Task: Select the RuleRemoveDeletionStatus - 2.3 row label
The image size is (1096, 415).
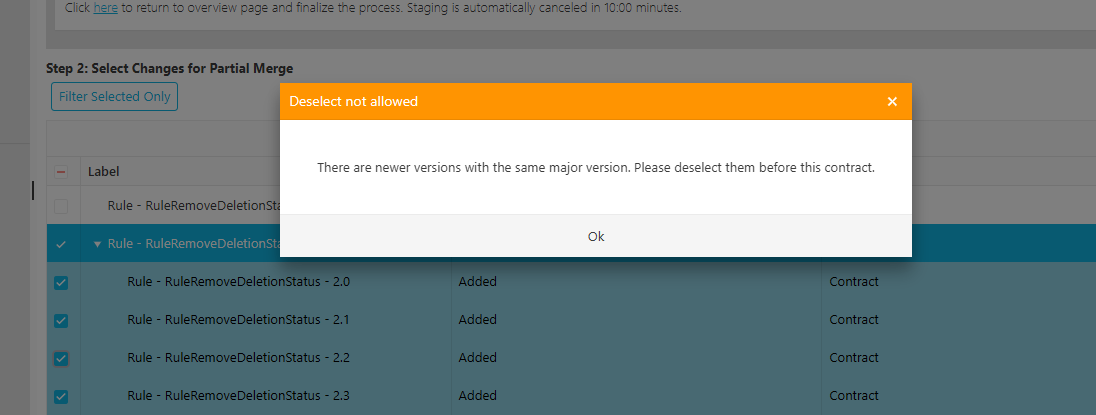Action: click(x=238, y=396)
